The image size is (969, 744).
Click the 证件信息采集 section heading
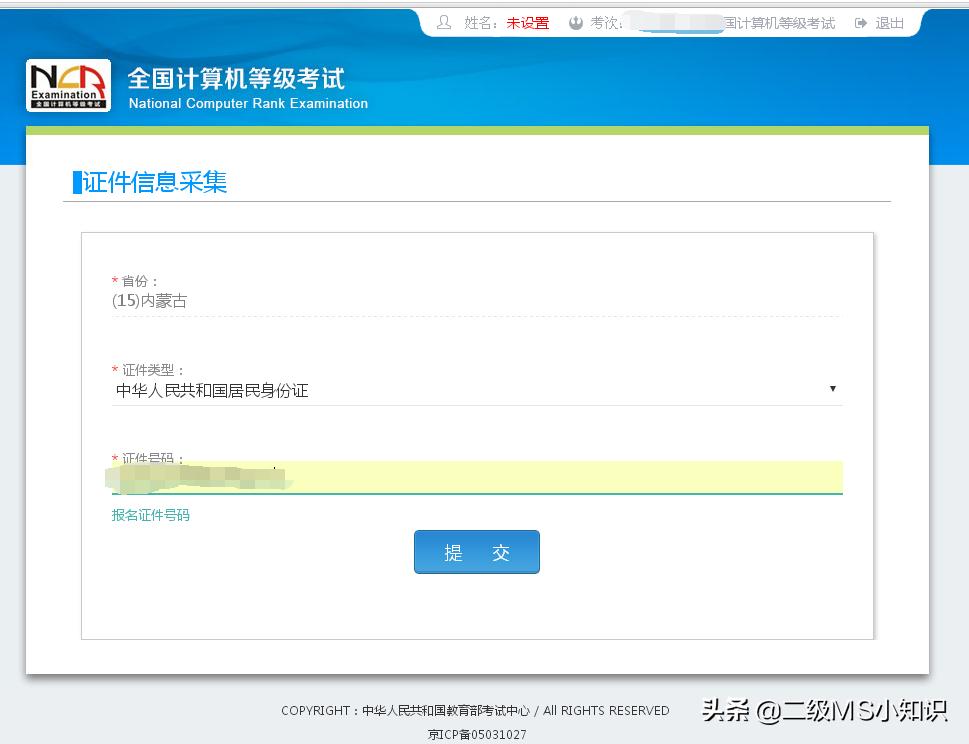click(156, 182)
